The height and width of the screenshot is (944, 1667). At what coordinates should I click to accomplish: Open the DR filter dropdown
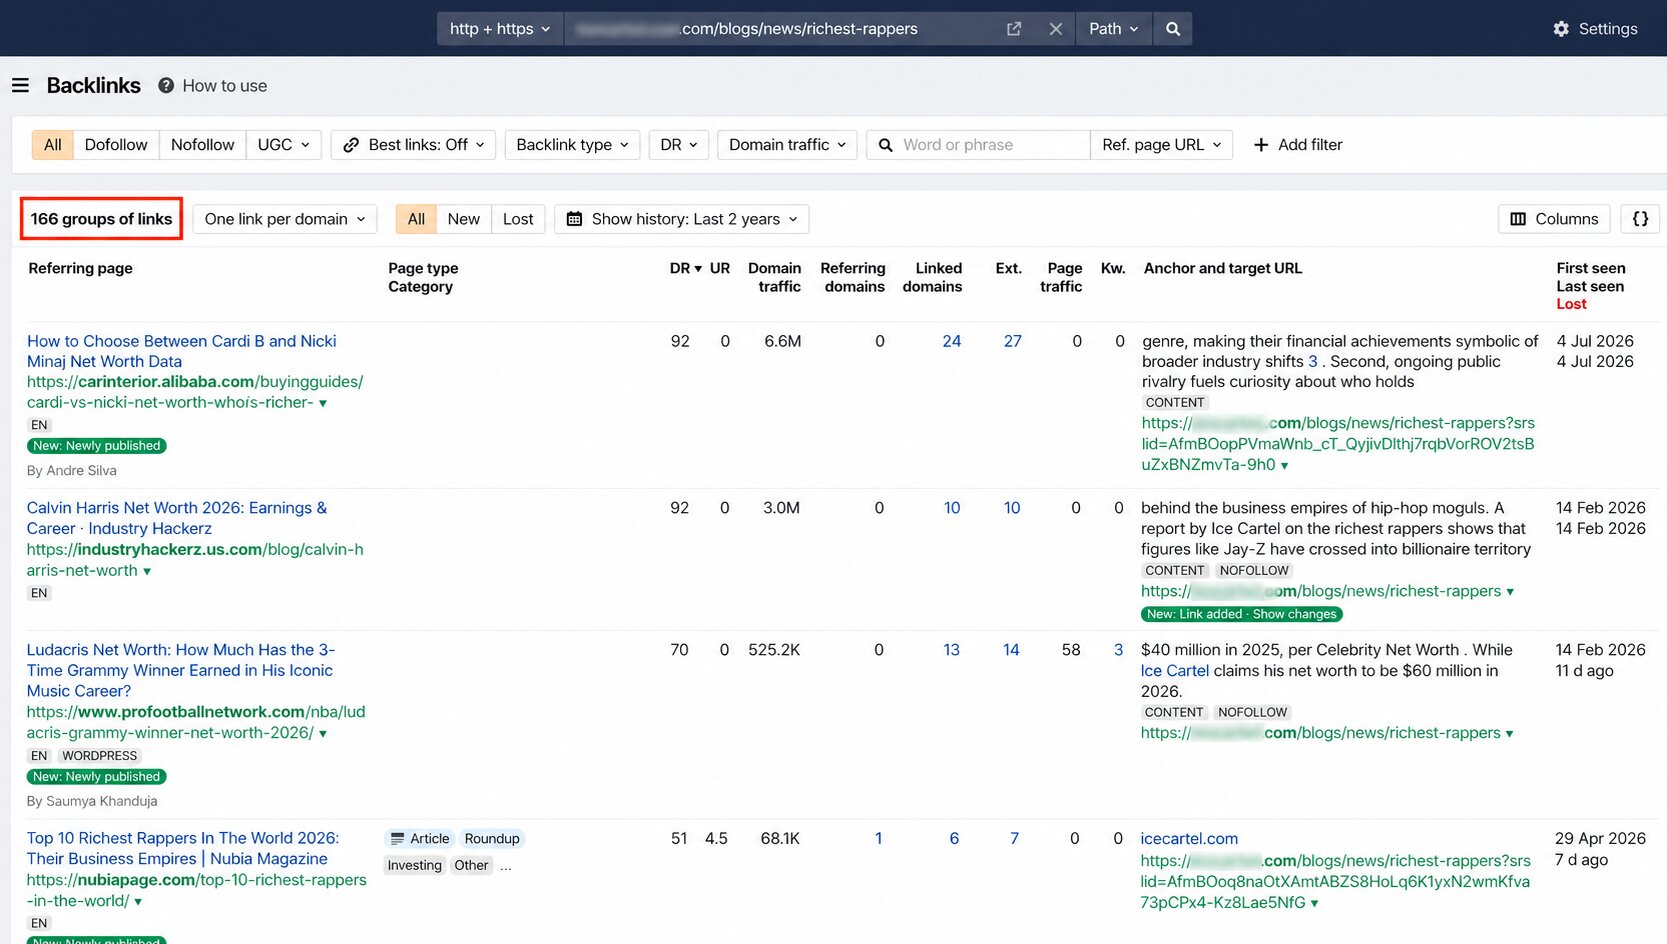point(679,145)
